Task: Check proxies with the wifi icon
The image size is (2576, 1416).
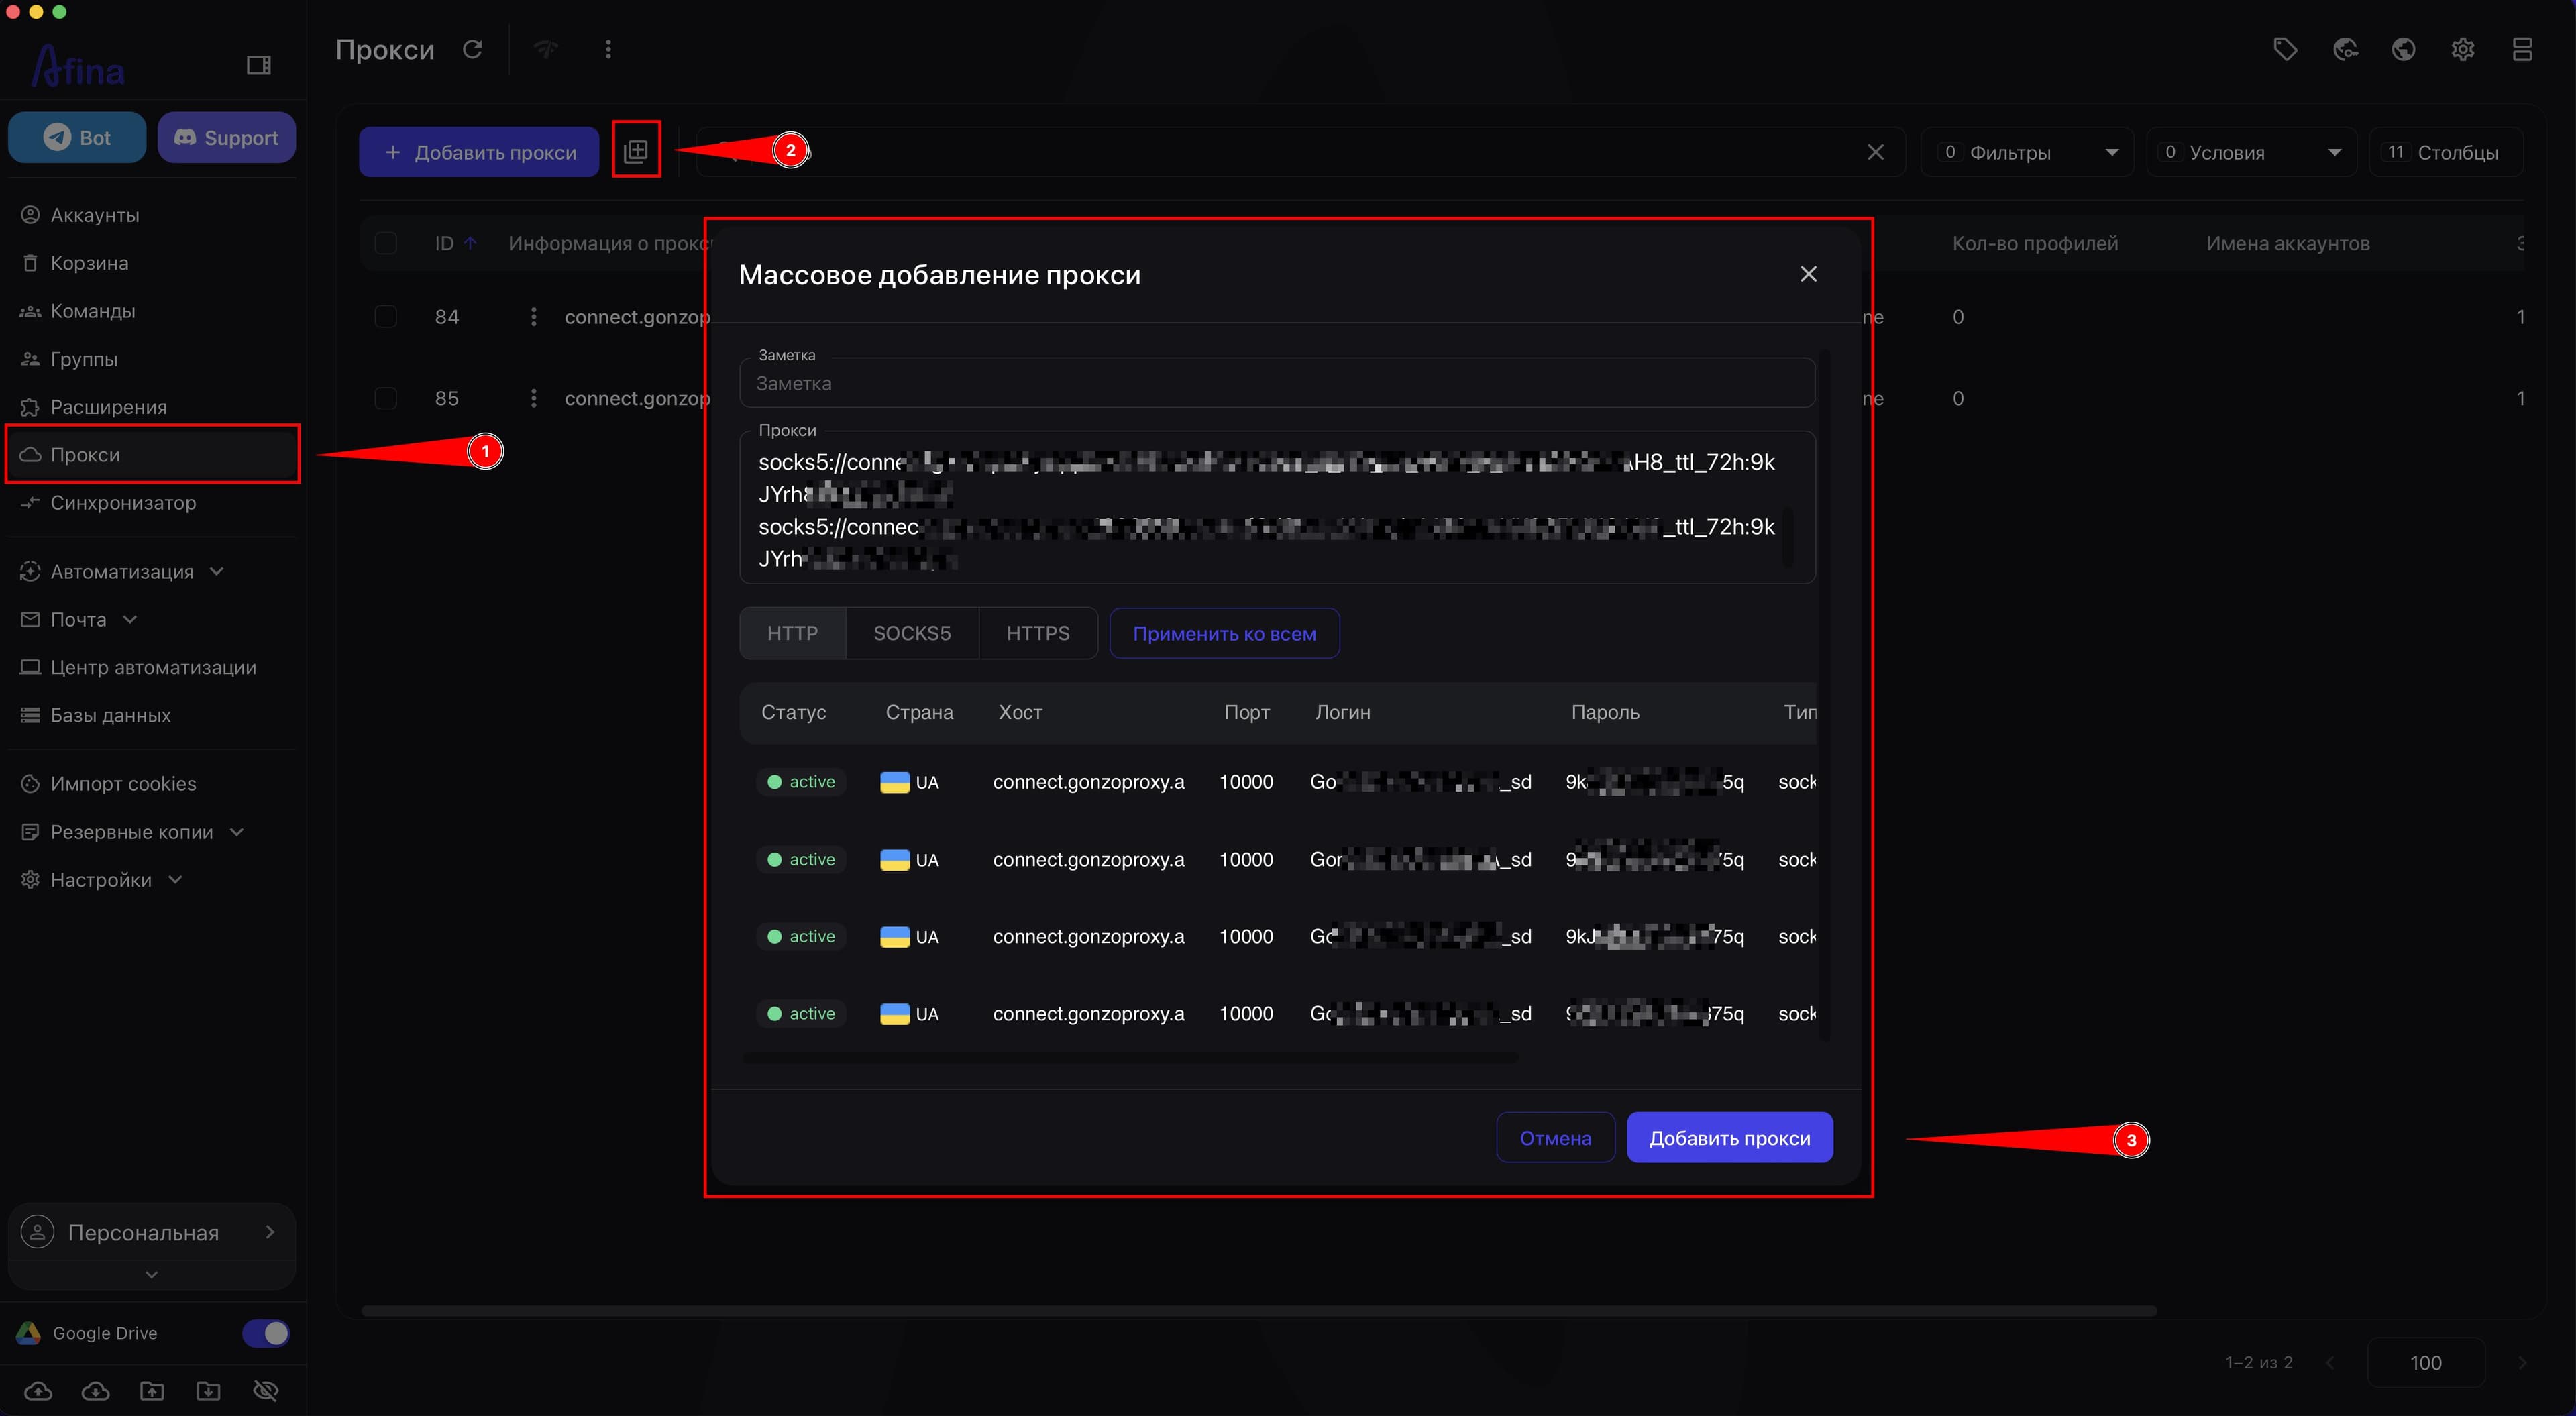Action: (x=546, y=49)
